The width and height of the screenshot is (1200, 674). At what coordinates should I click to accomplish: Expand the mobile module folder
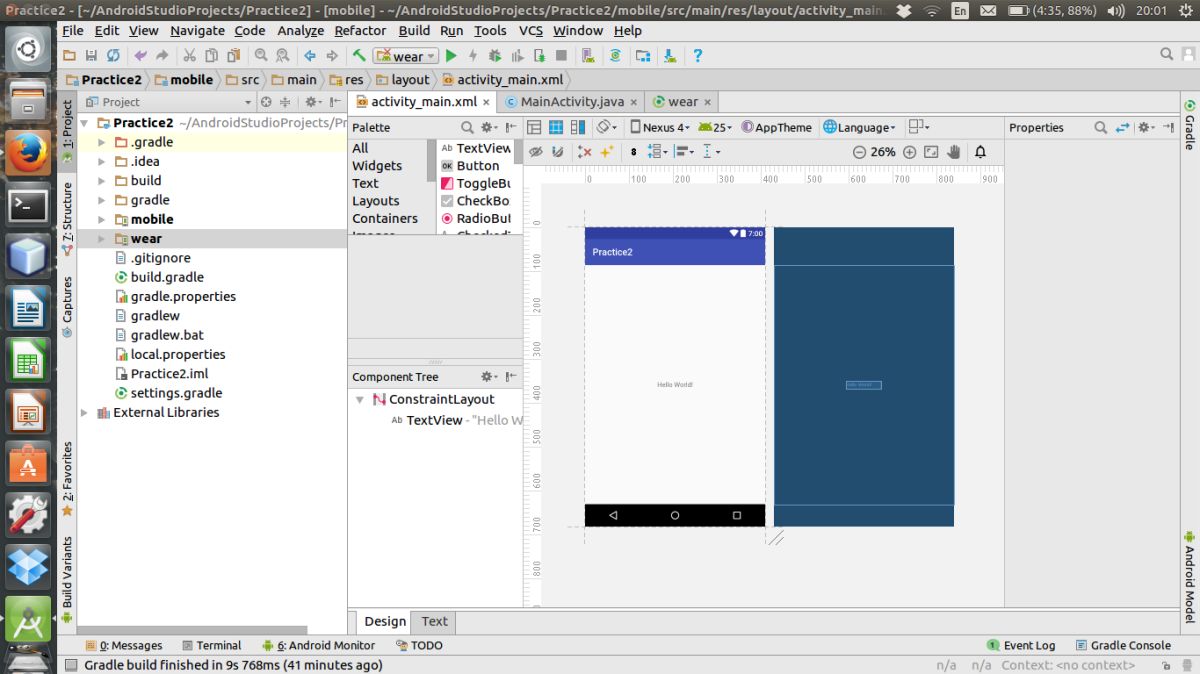coord(102,219)
